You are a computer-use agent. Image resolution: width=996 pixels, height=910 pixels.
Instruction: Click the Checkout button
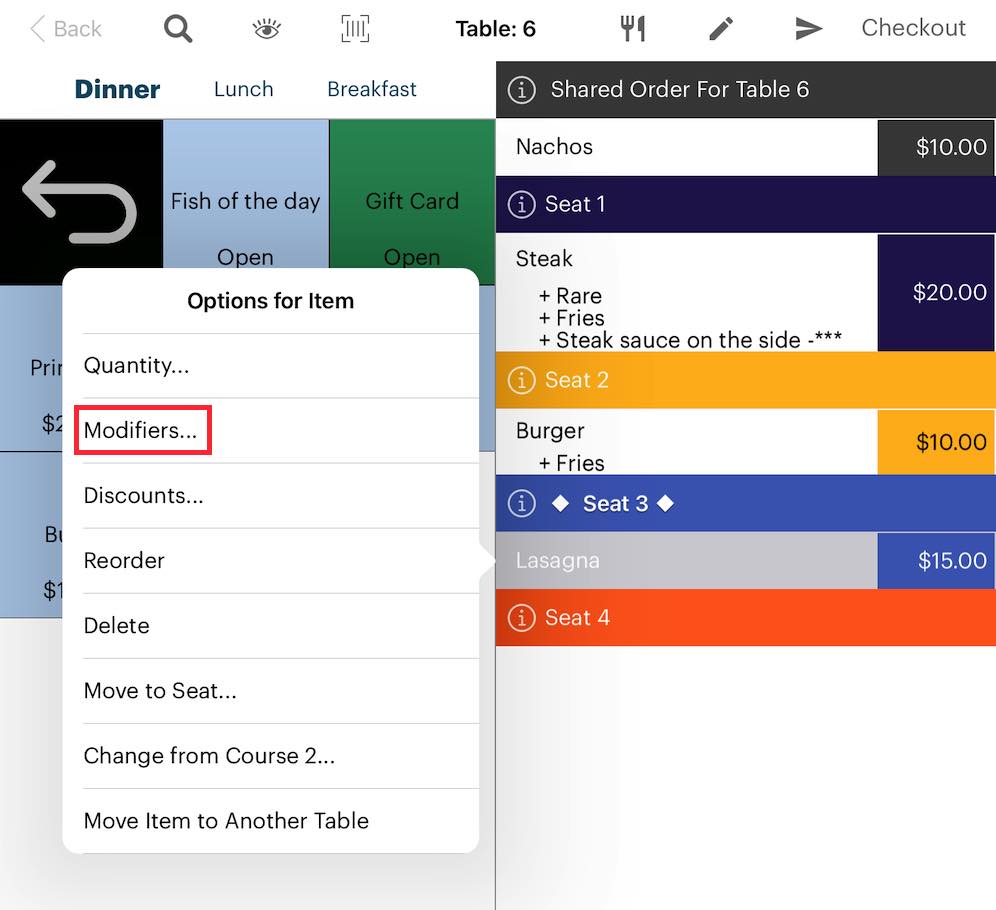pos(913,28)
